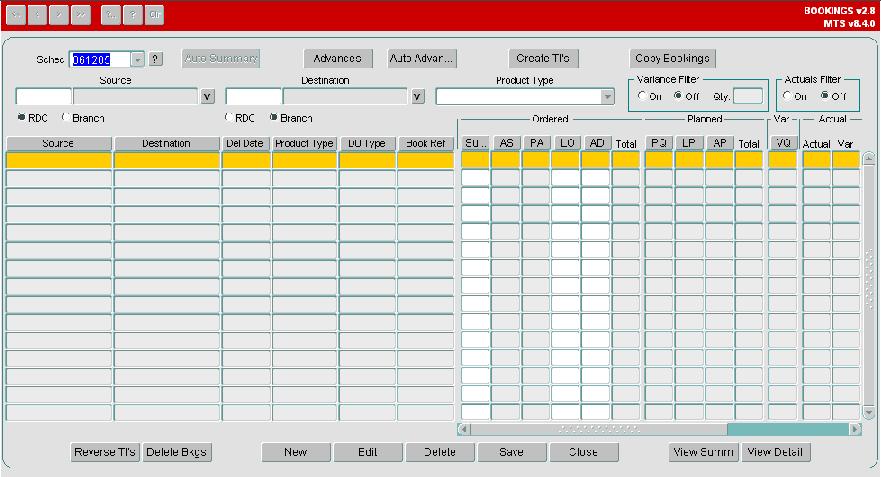Image resolution: width=881 pixels, height=477 pixels.
Task: Click scroll-left arrow of horizontal scrollbar
Action: [464, 429]
